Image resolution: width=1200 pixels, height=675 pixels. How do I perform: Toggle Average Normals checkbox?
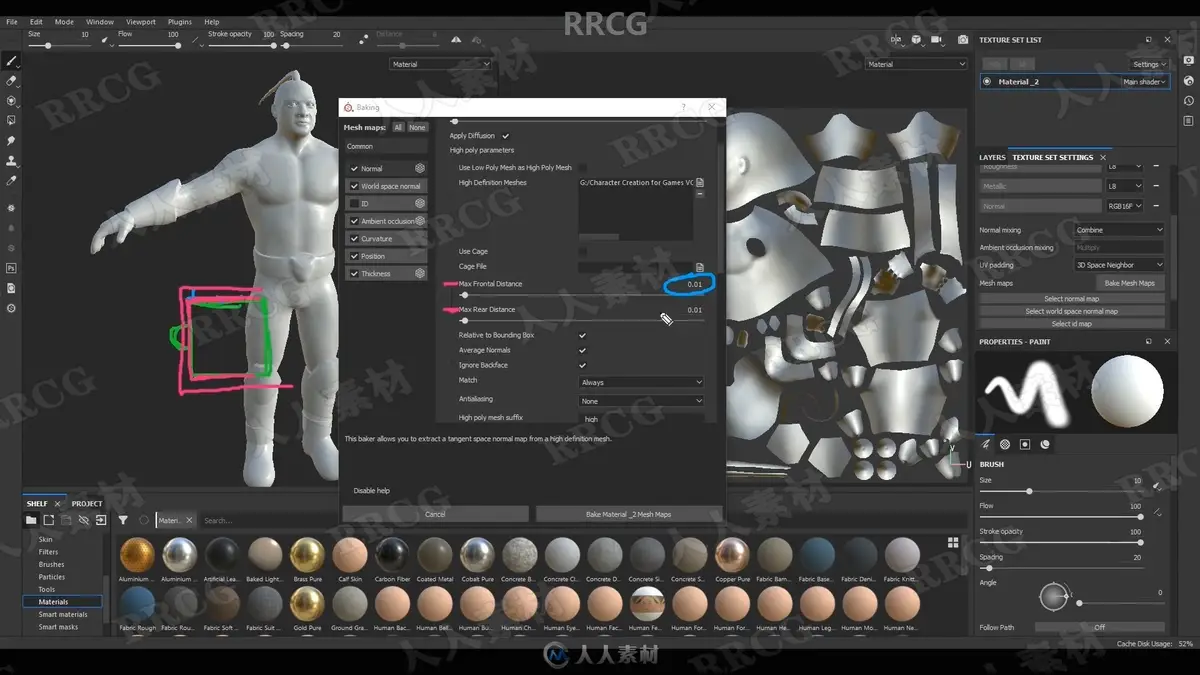click(582, 350)
